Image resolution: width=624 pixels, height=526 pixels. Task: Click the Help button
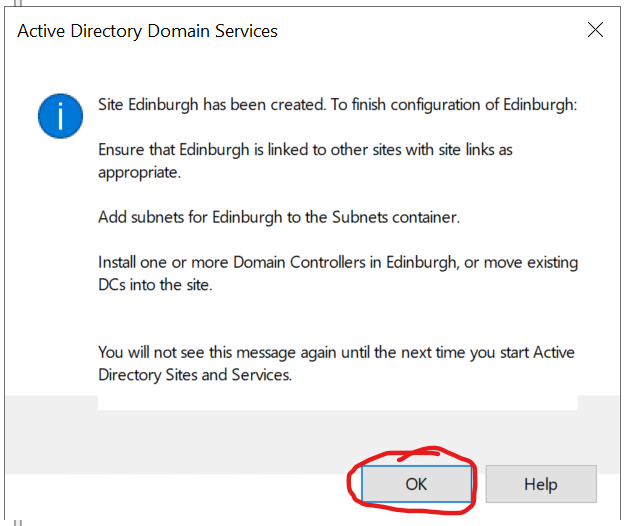click(540, 484)
